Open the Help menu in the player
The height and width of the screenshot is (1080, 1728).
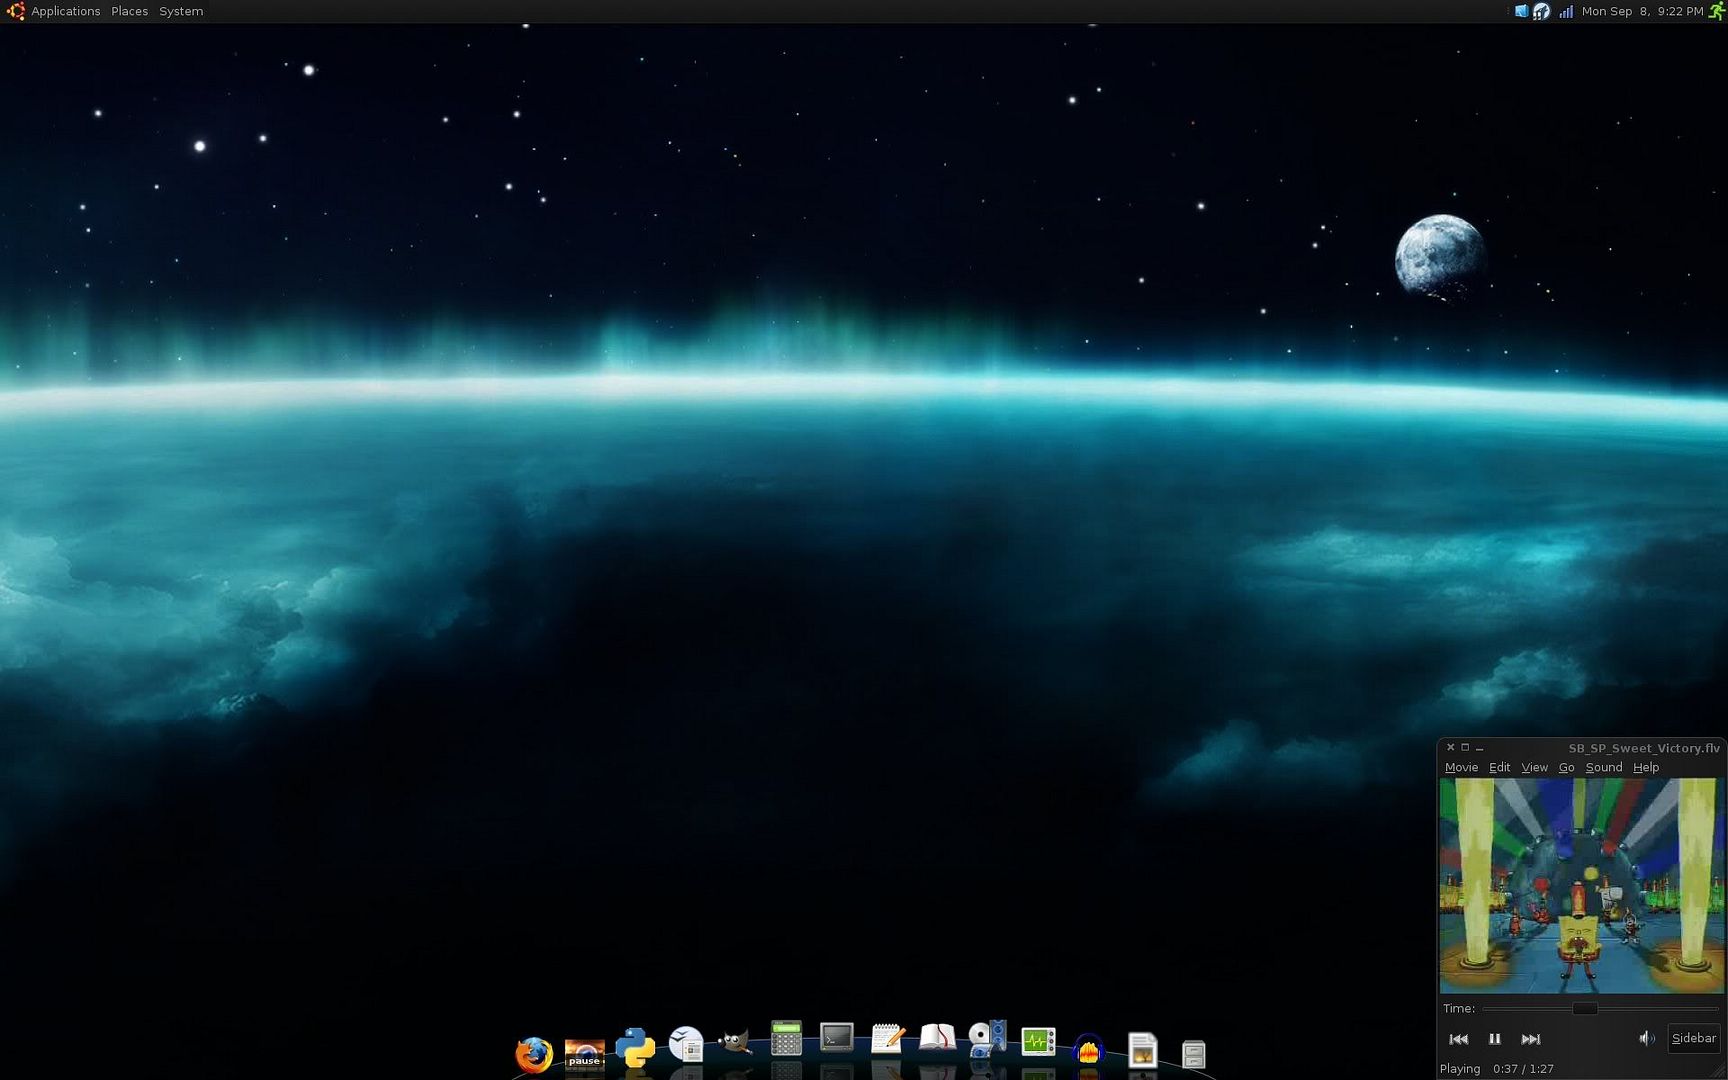(x=1646, y=767)
